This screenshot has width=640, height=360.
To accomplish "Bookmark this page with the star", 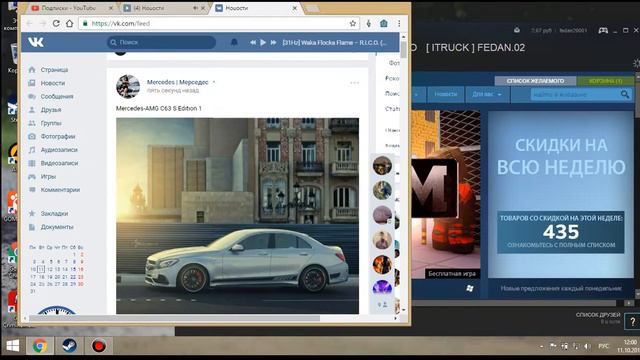I will [x=353, y=24].
